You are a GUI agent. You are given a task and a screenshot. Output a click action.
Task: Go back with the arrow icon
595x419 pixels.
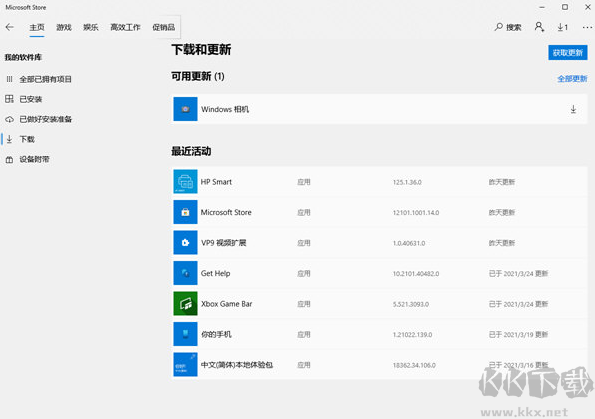click(10, 27)
